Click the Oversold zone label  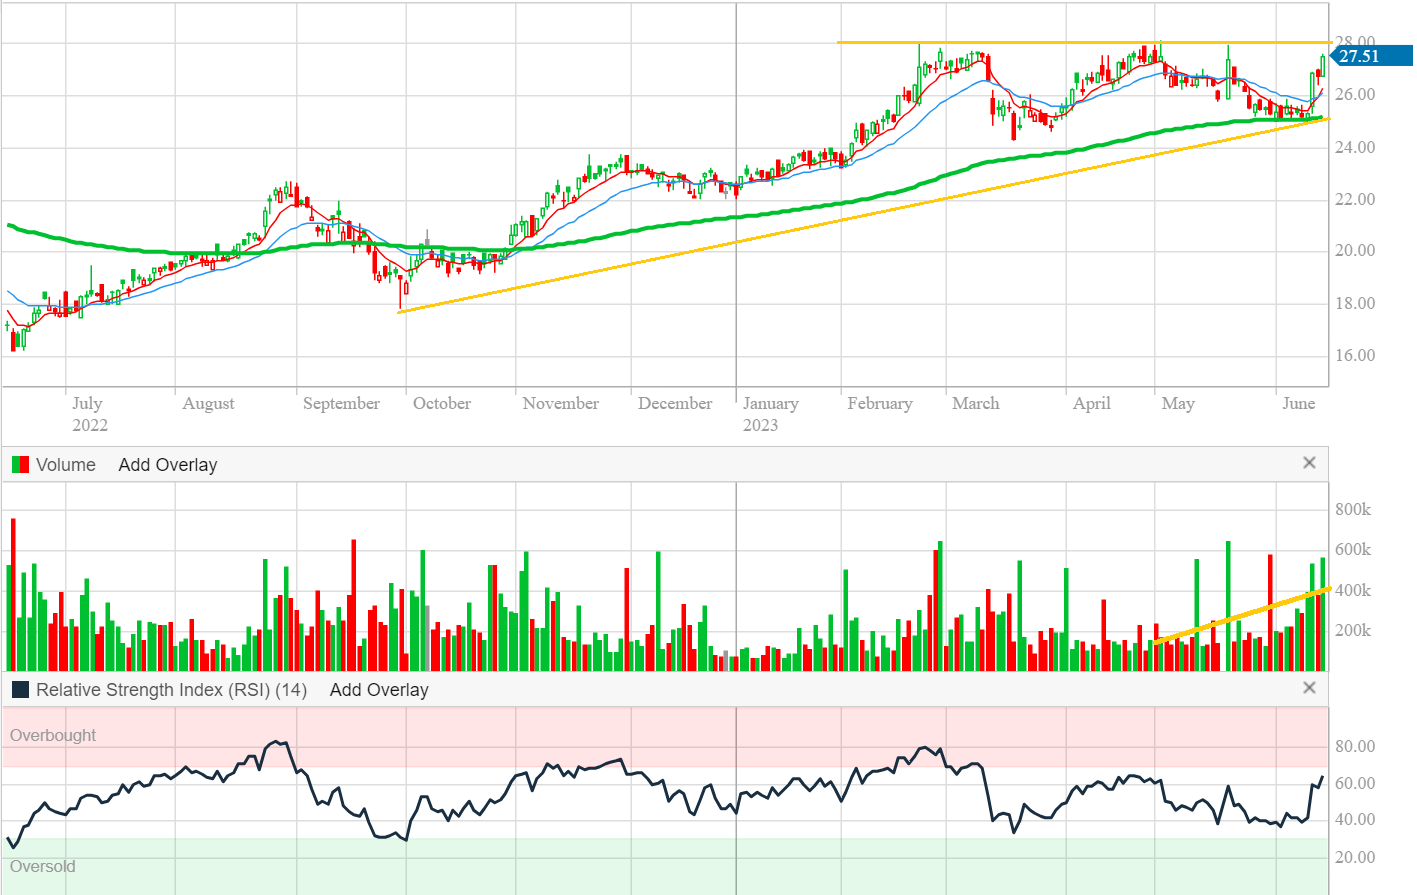[42, 866]
